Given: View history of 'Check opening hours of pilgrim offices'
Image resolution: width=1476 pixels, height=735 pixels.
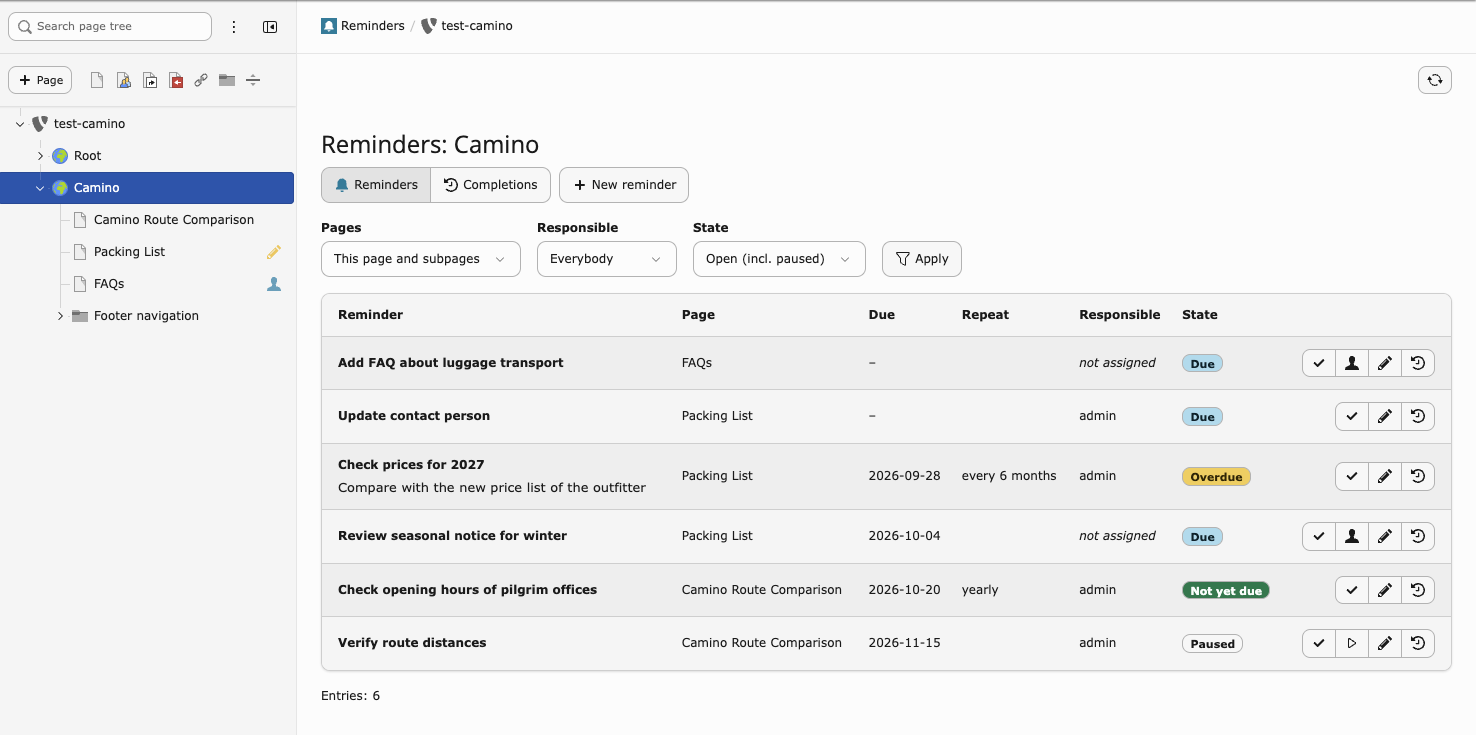Looking at the screenshot, I should click(x=1418, y=590).
